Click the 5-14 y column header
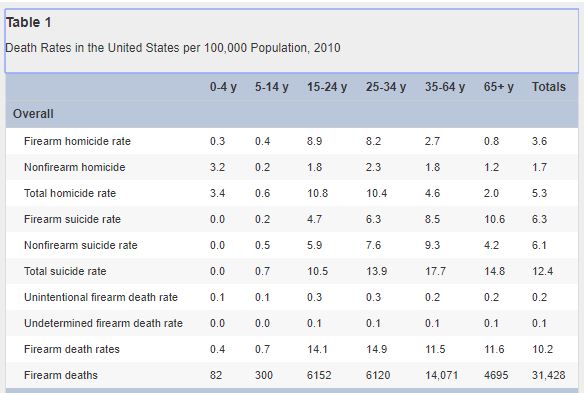This screenshot has height=393, width=584. tap(272, 87)
